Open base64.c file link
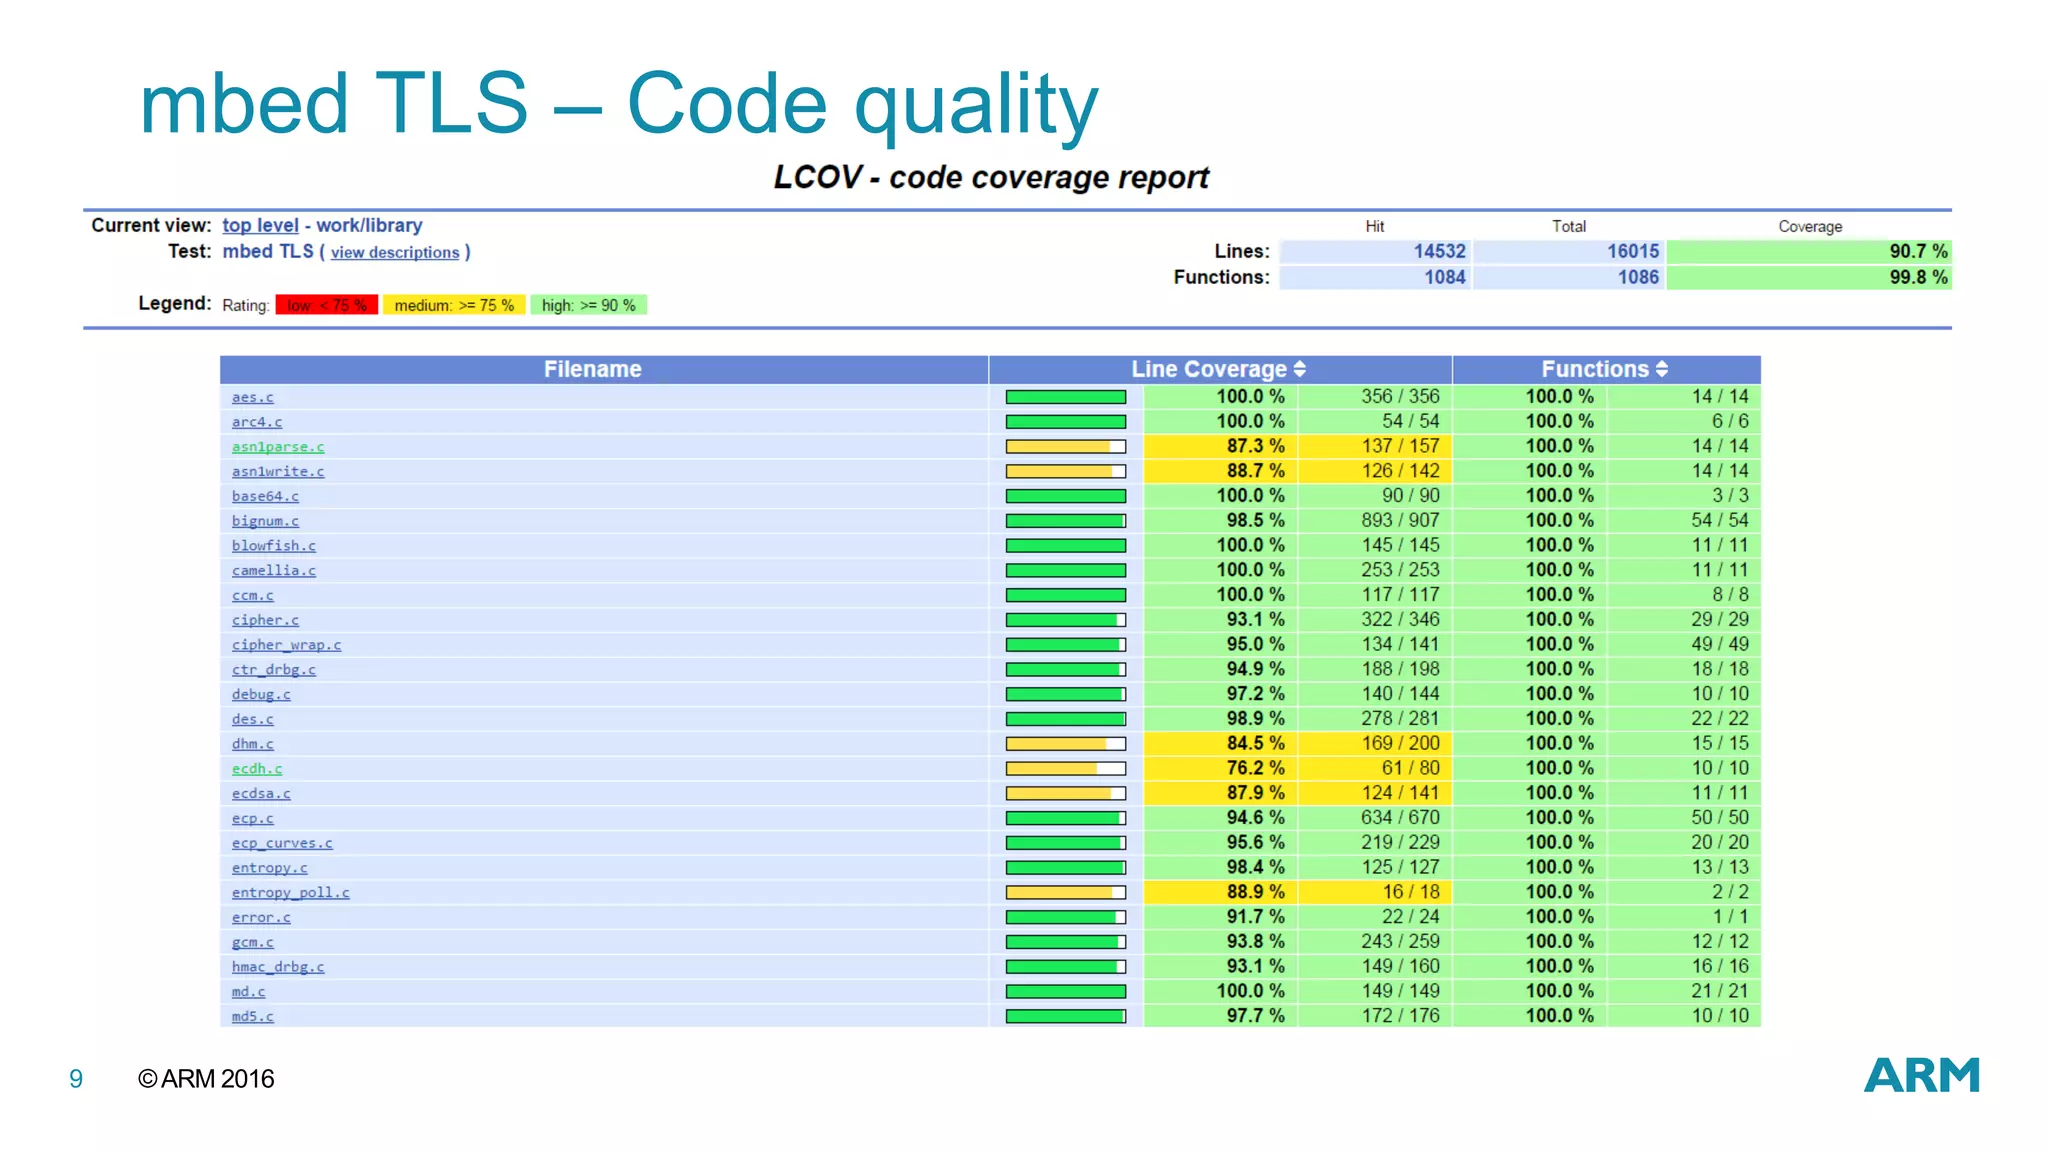This screenshot has height=1152, width=2048. (x=265, y=496)
